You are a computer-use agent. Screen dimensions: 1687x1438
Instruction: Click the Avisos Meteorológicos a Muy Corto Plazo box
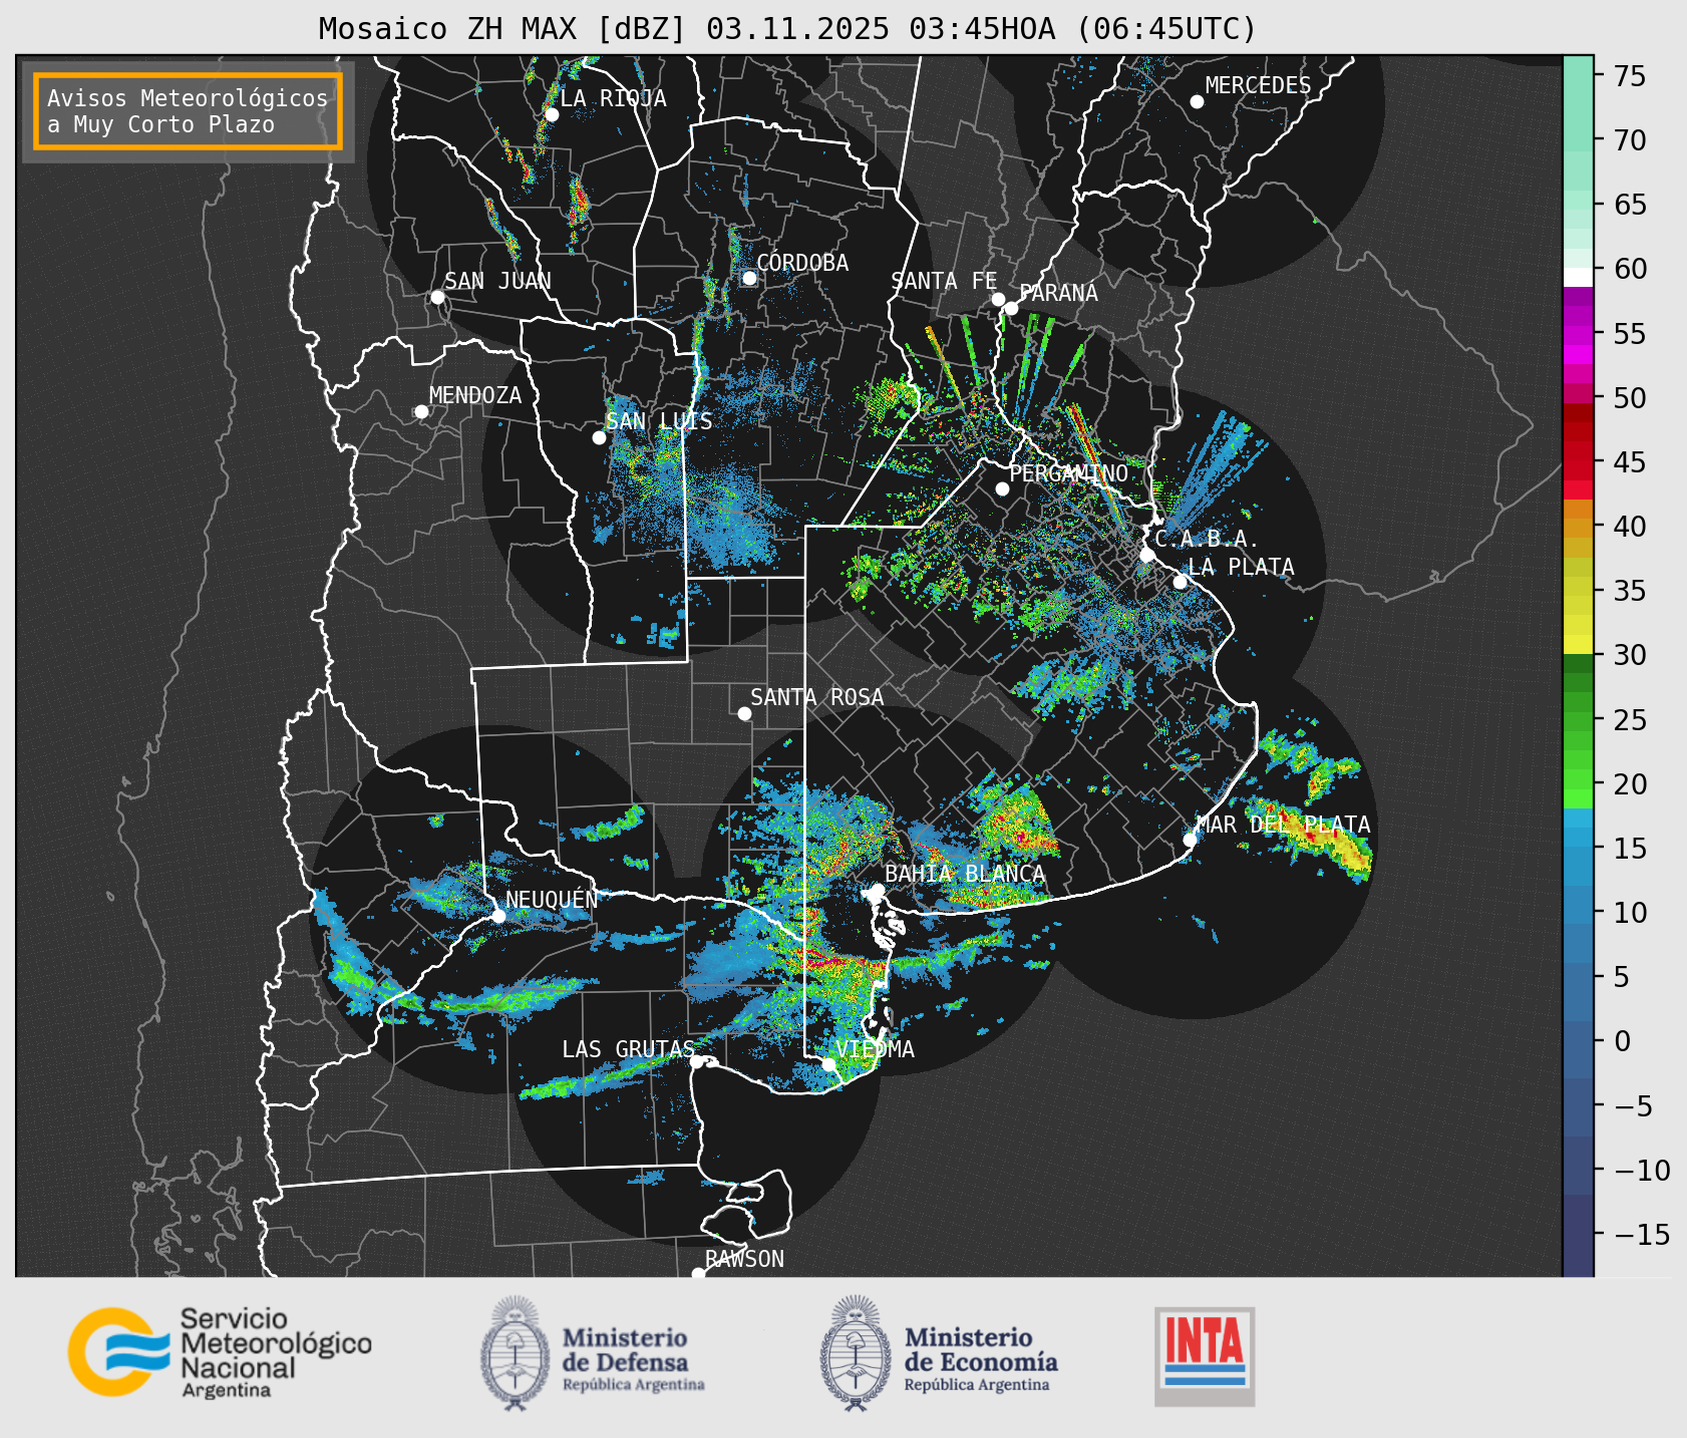point(188,111)
